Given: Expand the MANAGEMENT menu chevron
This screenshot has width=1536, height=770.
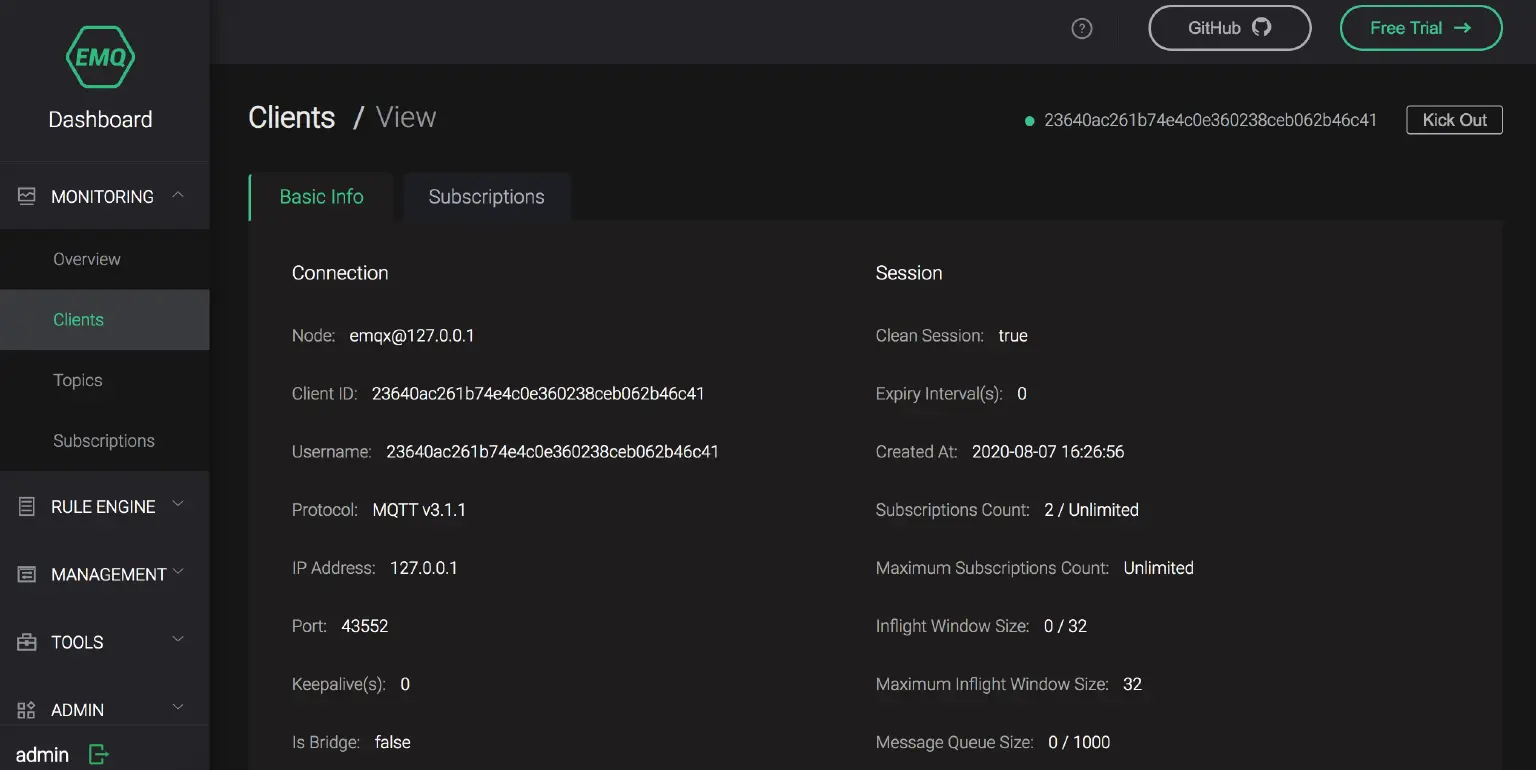Looking at the screenshot, I should pyautogui.click(x=178, y=572).
